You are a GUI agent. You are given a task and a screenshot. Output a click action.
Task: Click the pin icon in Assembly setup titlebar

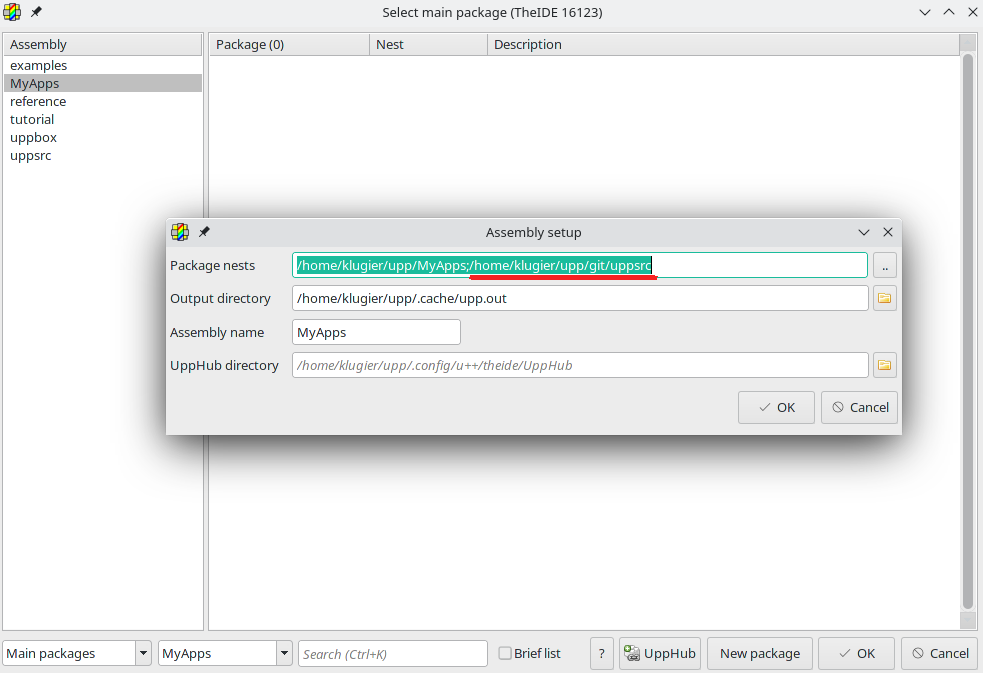(204, 232)
